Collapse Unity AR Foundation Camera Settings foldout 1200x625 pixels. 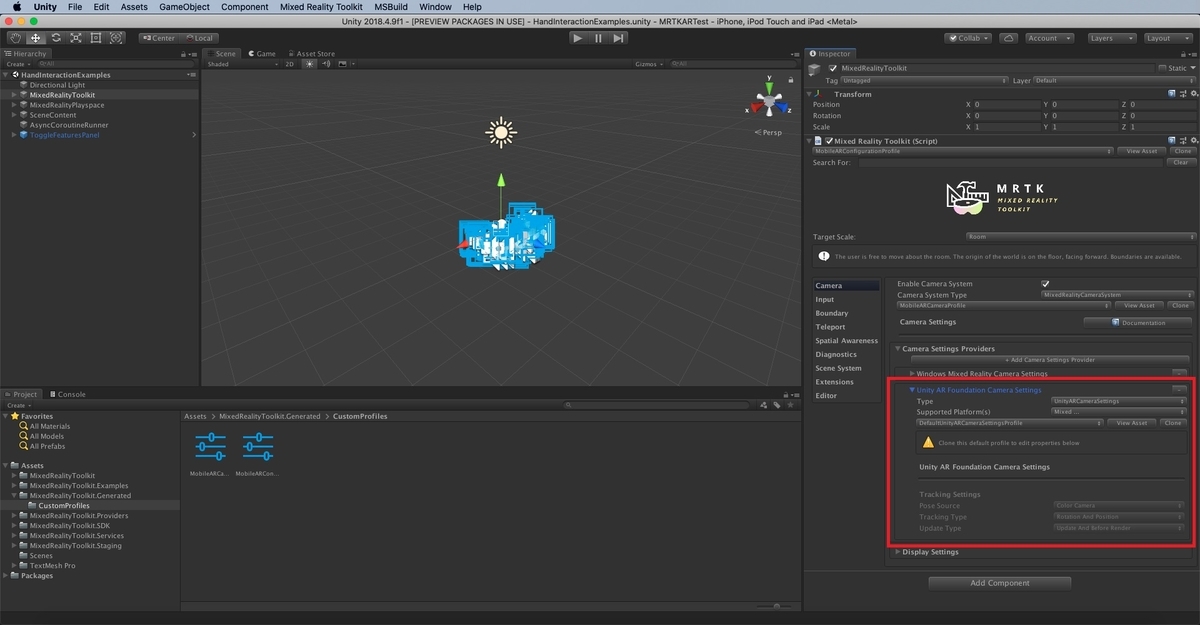click(912, 390)
